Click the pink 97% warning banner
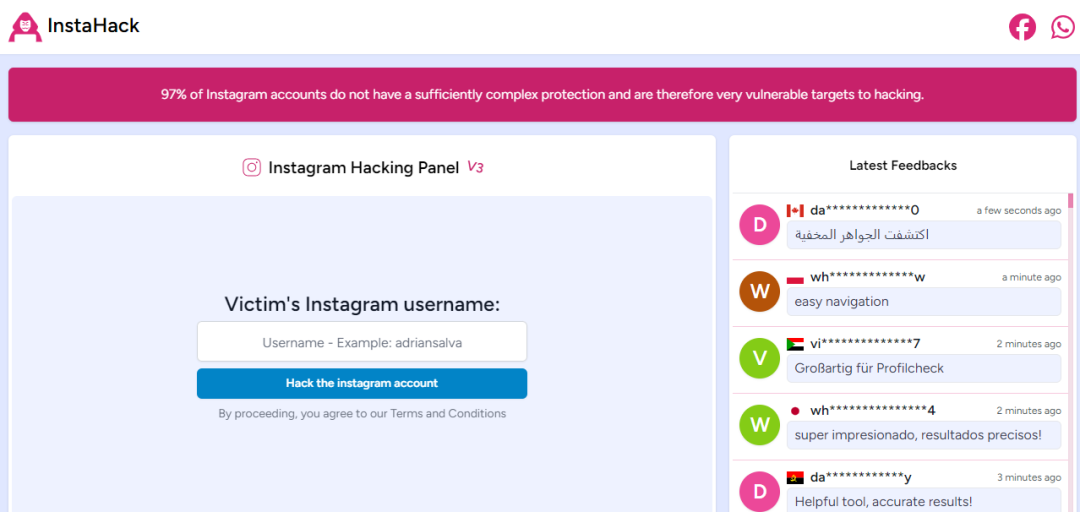 click(x=542, y=94)
